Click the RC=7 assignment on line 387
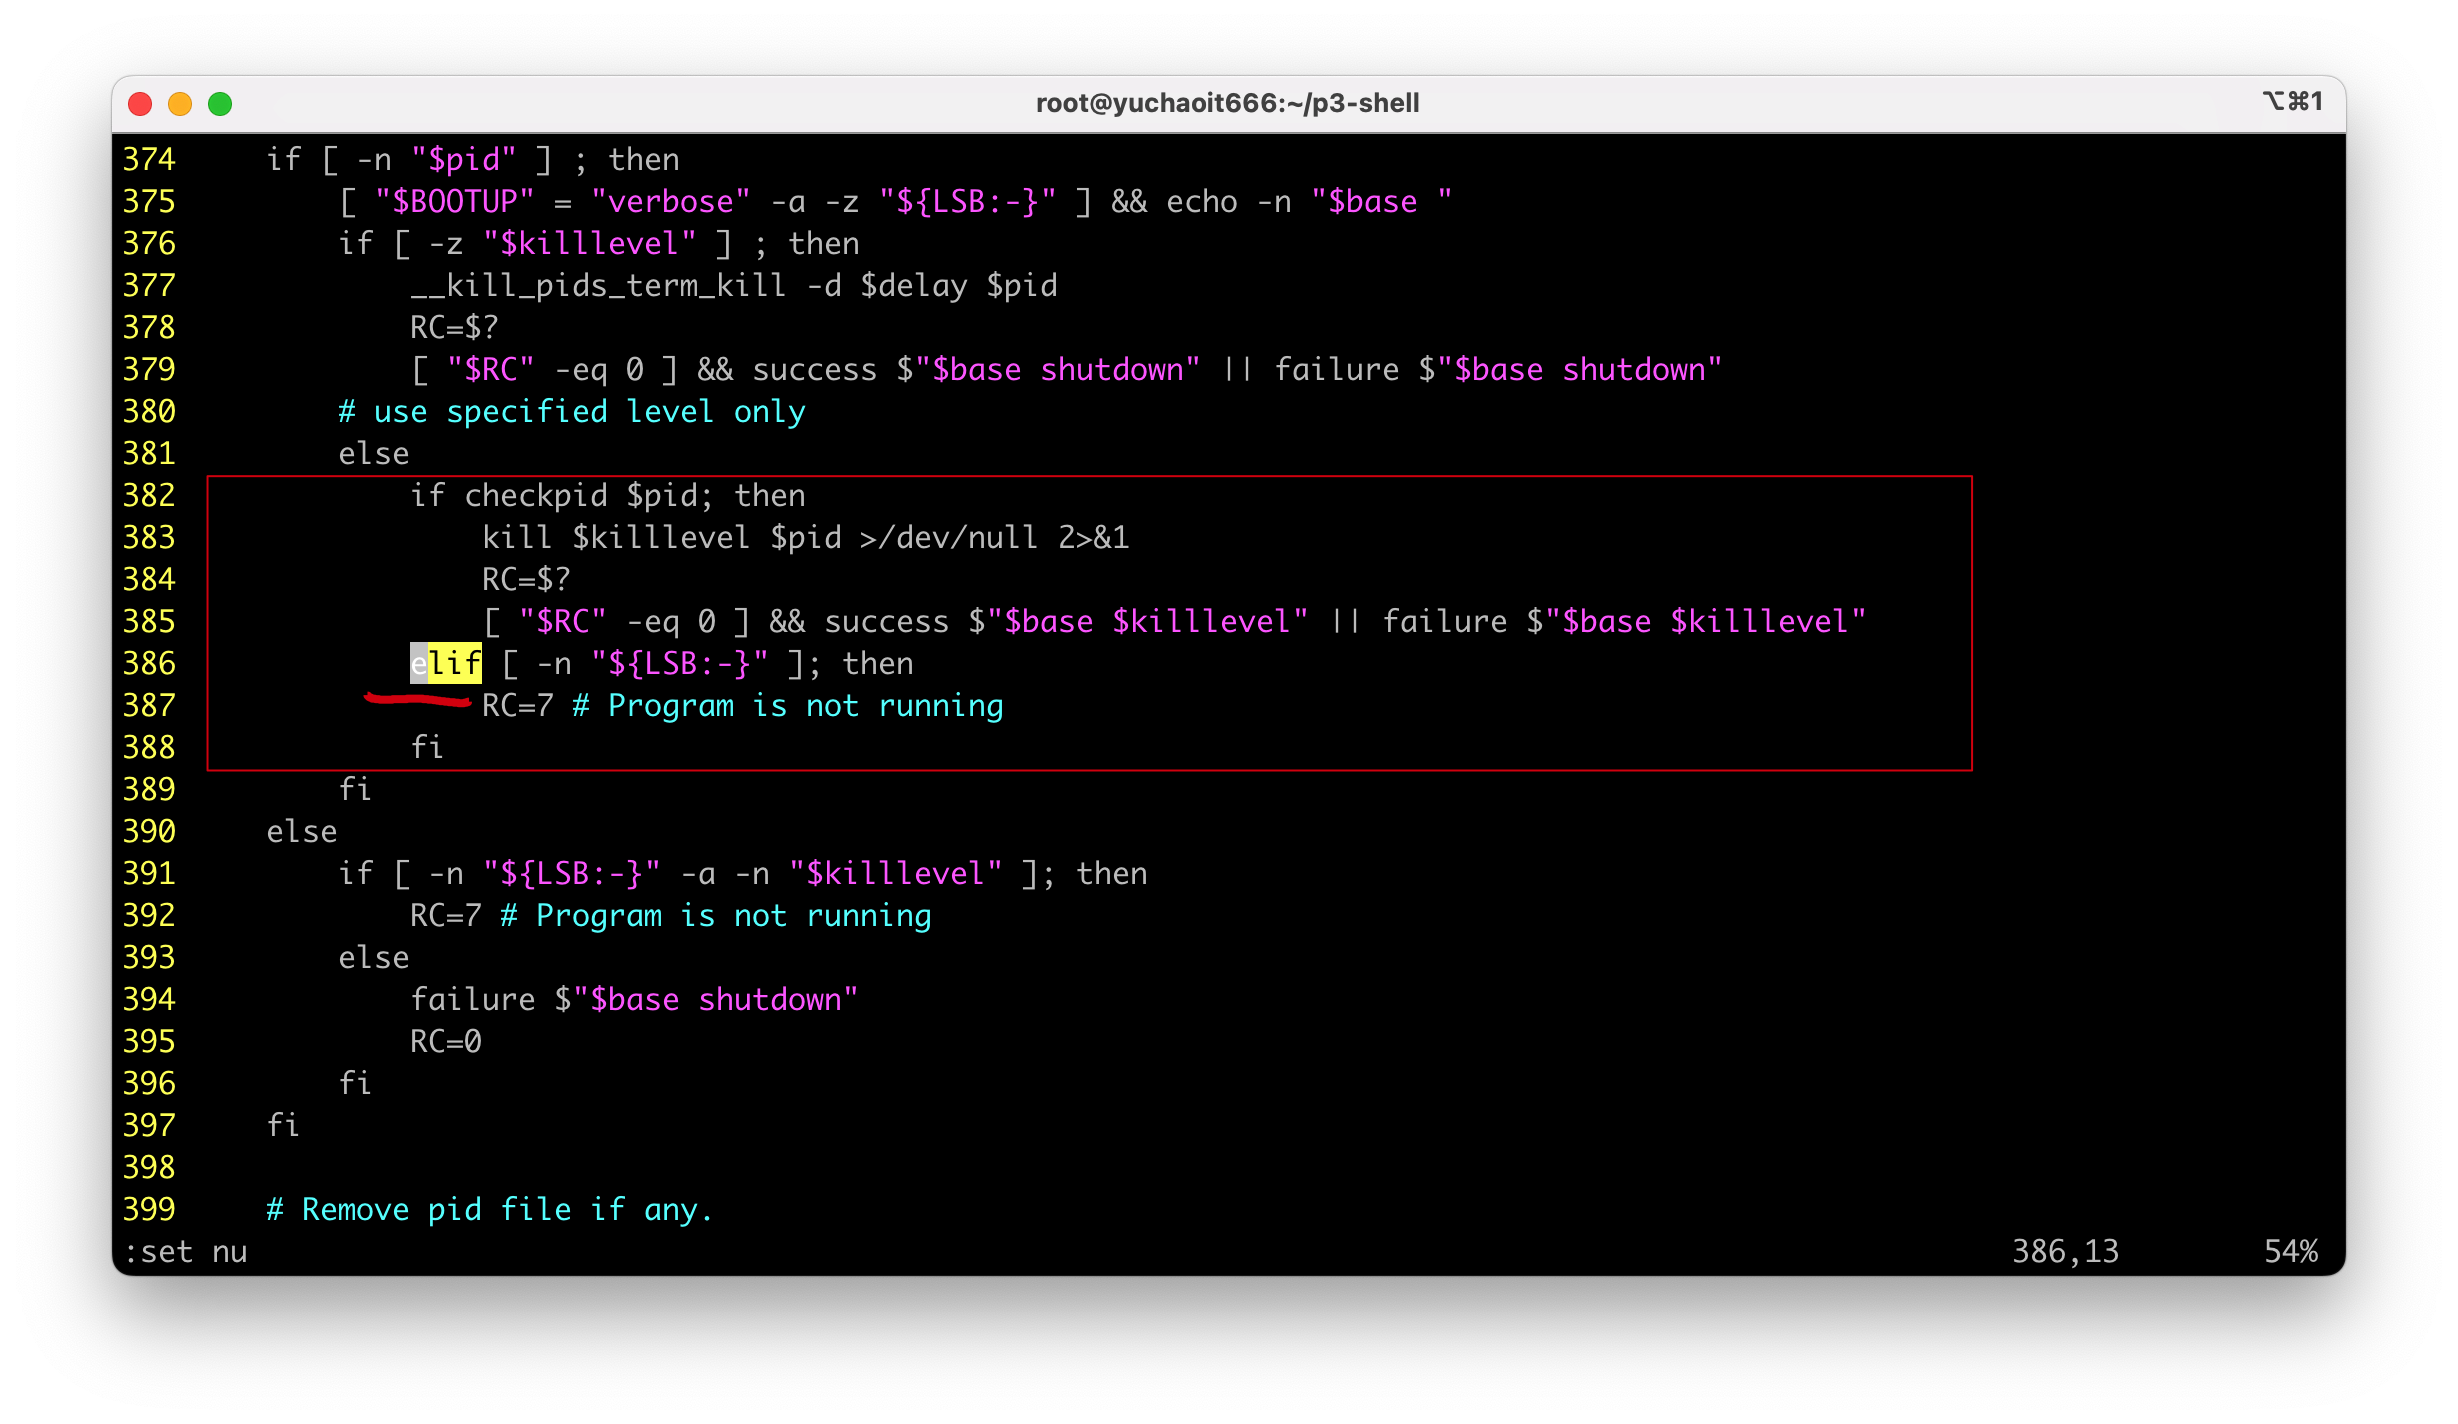This screenshot has width=2458, height=1424. coord(517,706)
